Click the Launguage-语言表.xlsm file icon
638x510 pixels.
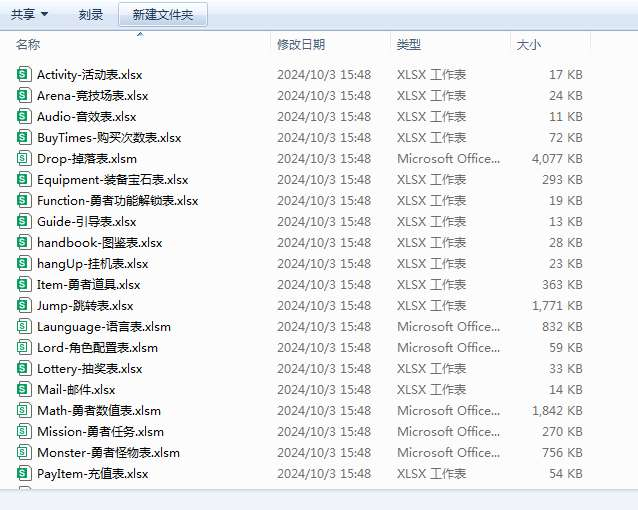(x=24, y=327)
